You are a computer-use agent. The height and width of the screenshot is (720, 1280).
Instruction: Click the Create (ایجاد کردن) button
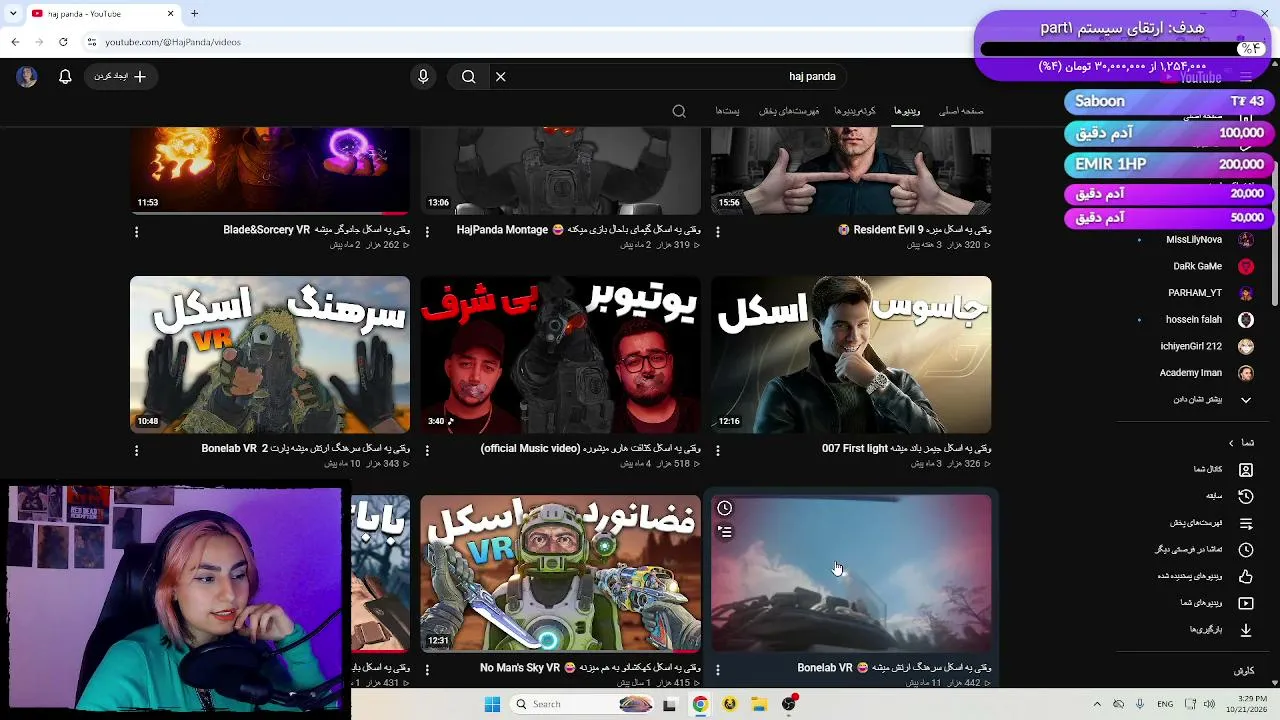click(x=121, y=76)
